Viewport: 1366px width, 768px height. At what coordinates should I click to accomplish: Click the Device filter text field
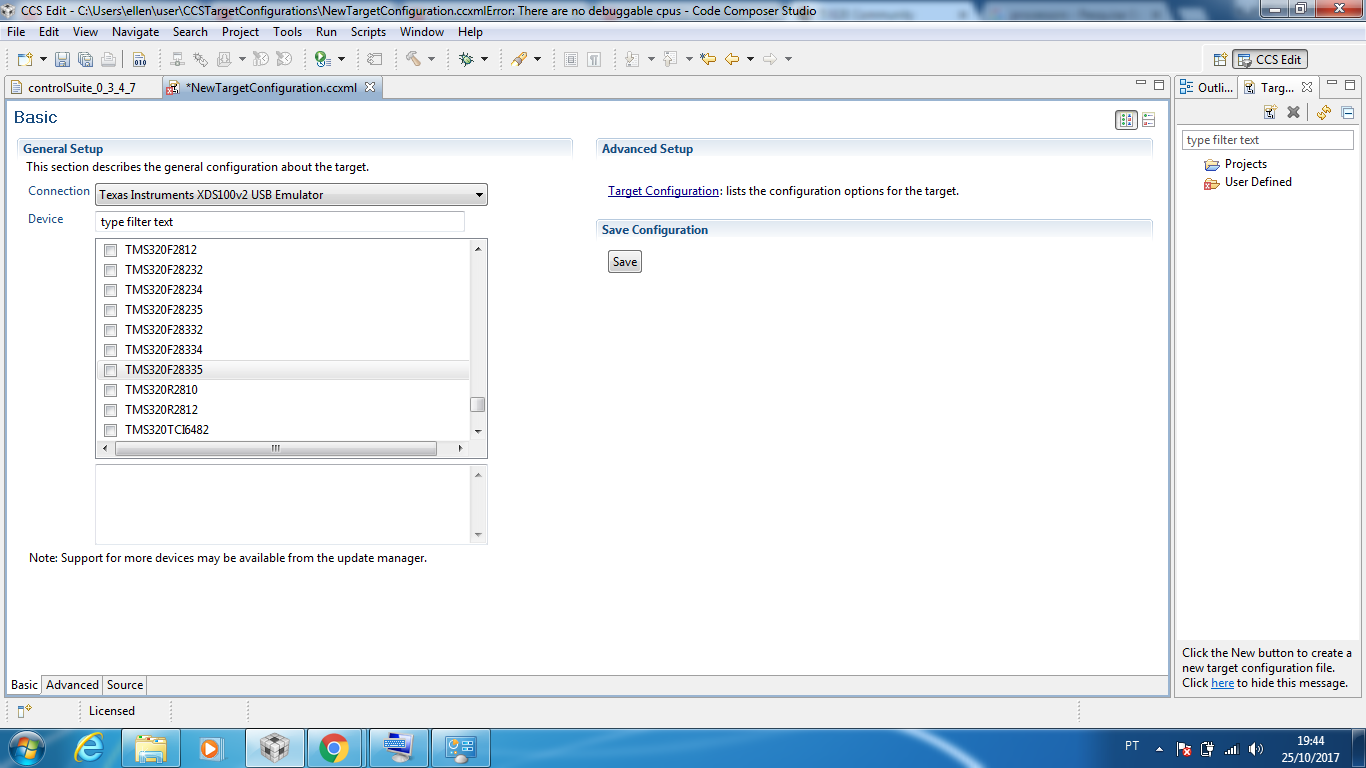click(280, 222)
